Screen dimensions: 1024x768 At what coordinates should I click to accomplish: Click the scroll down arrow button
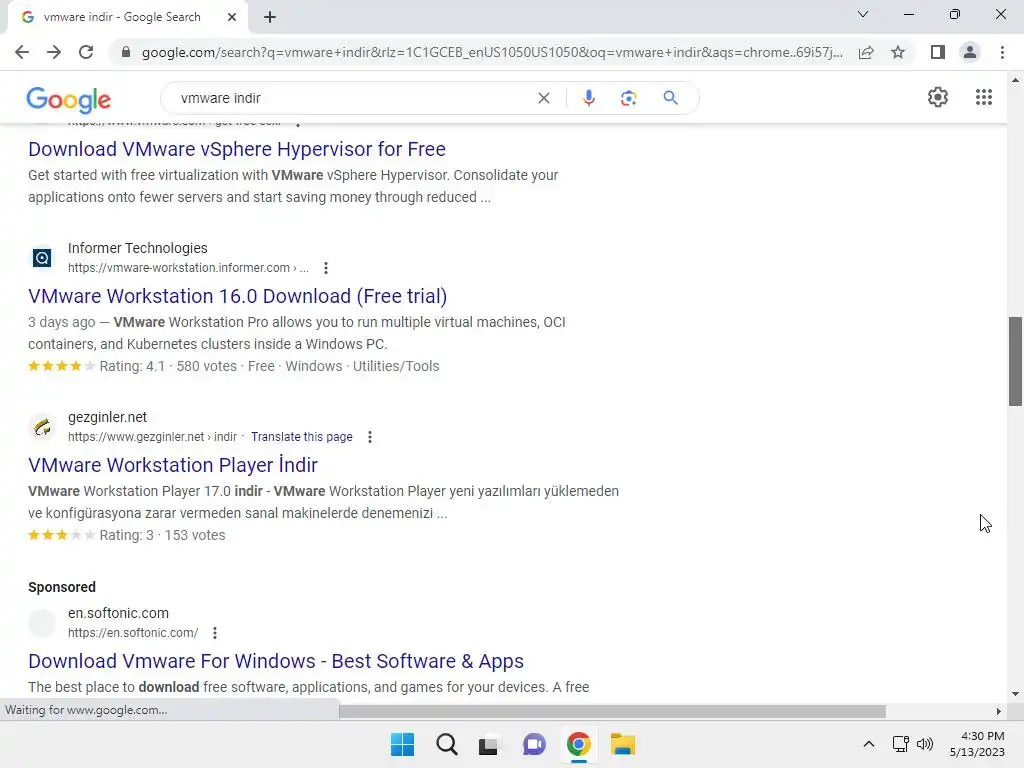[x=1015, y=694]
